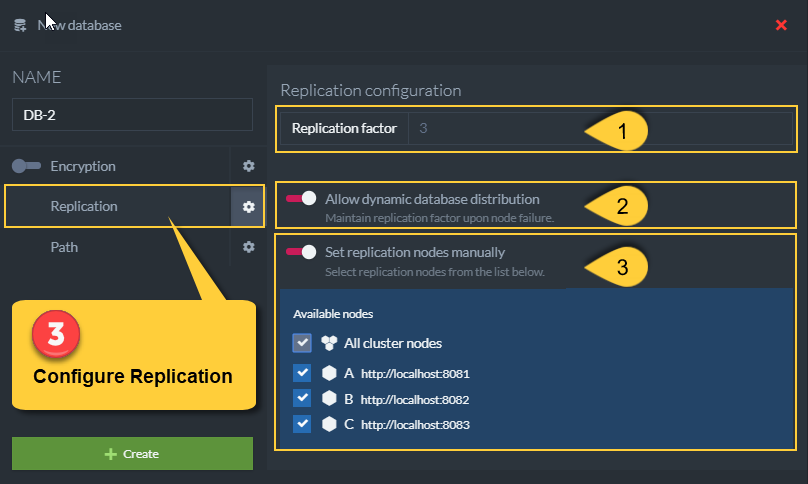Click the database NAME field containing DB-2

[132, 114]
